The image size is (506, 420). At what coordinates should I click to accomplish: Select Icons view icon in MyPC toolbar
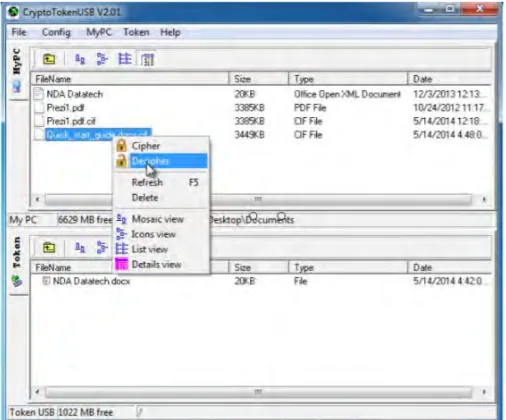tap(102, 59)
